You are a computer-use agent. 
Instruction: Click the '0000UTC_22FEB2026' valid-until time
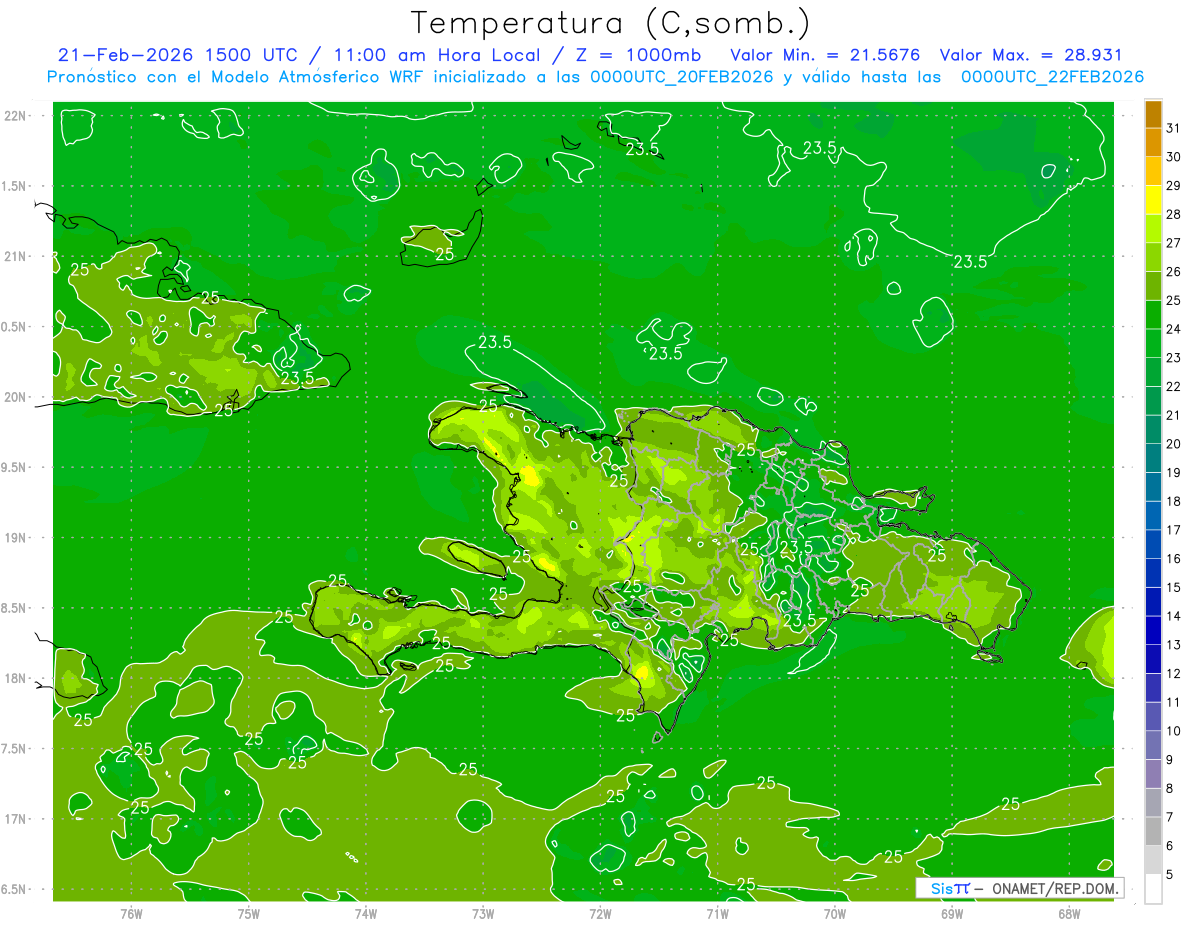pyautogui.click(x=1052, y=77)
